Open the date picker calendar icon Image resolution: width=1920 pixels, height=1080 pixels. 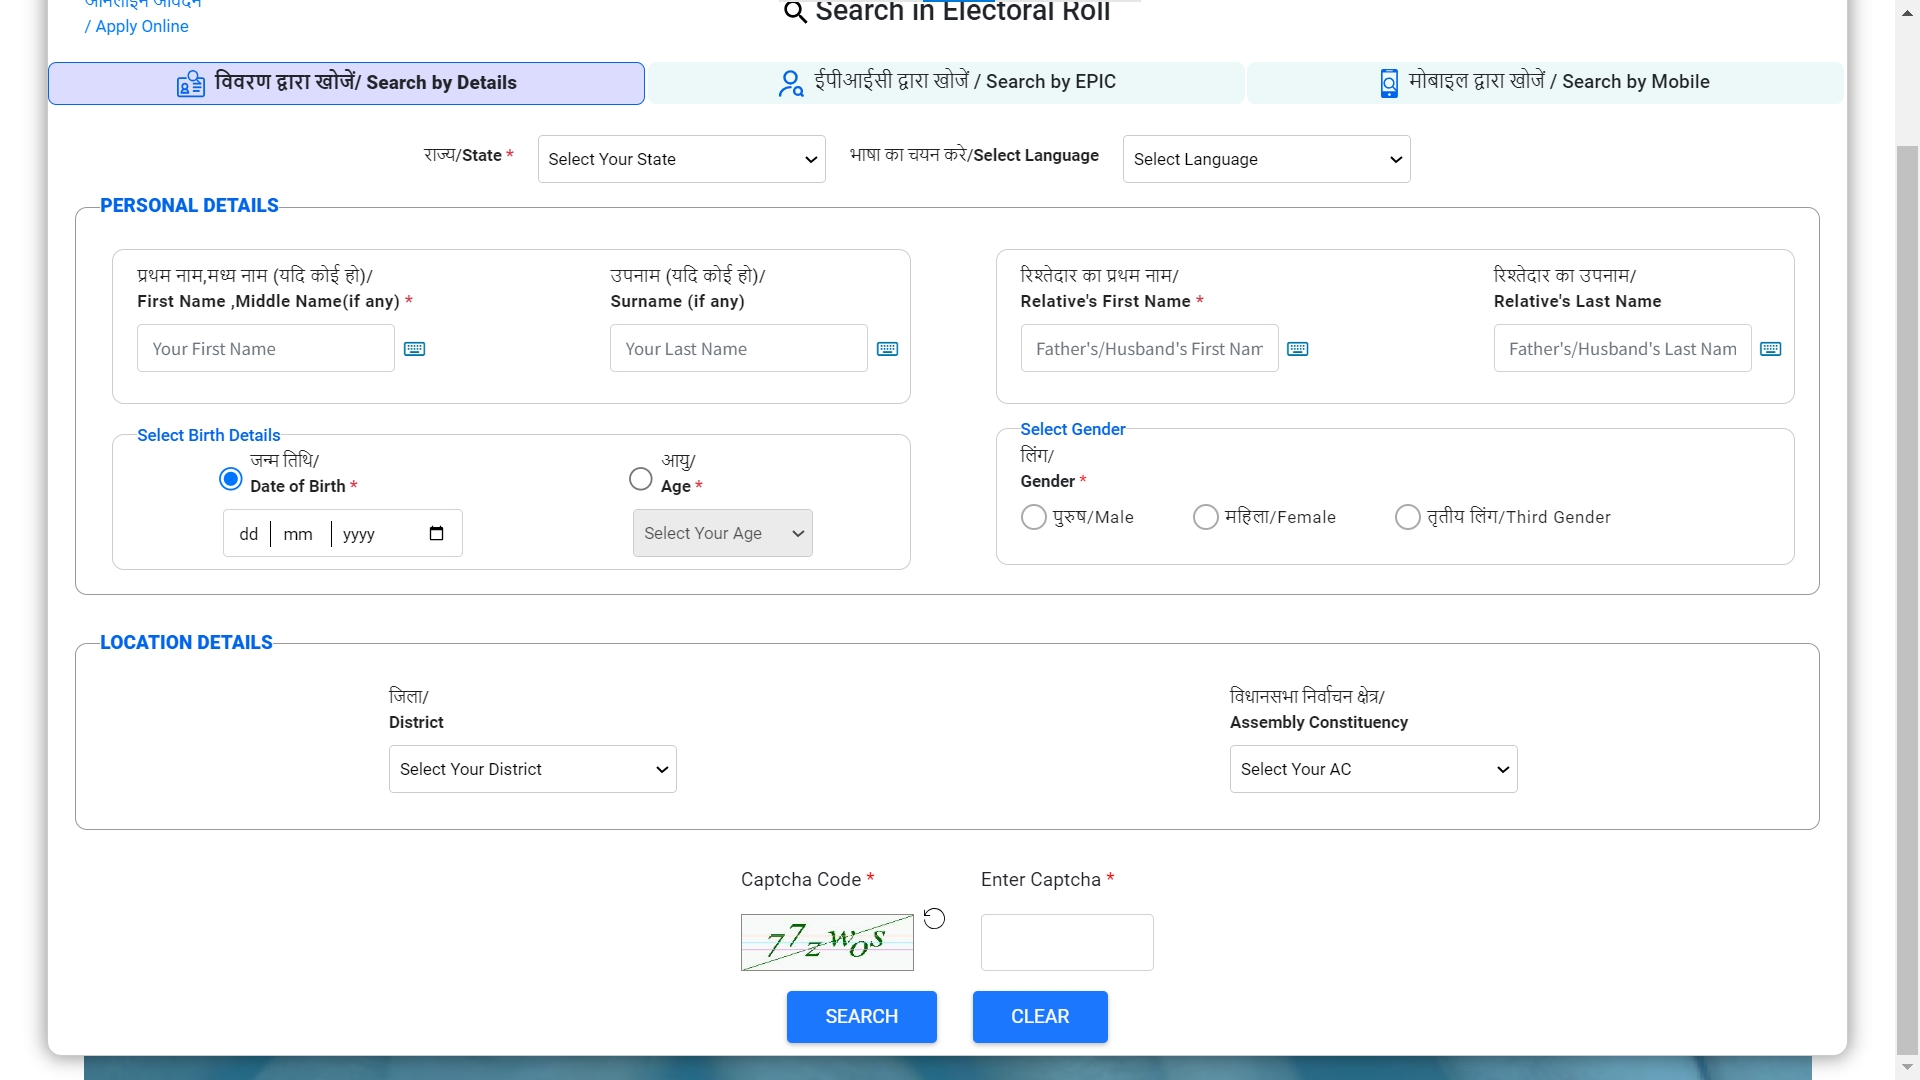(436, 533)
